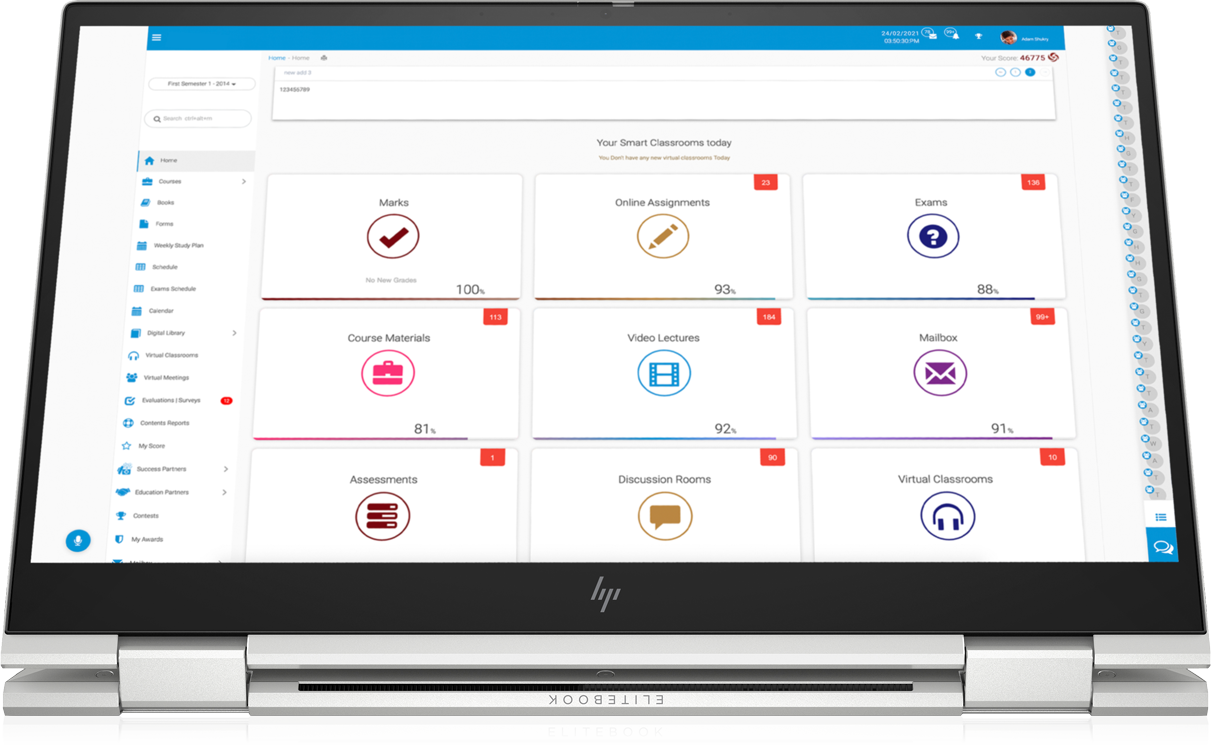Click the Home breadcrumb link
Image resolution: width=1211 pixels, height=754 pixels.
point(277,58)
